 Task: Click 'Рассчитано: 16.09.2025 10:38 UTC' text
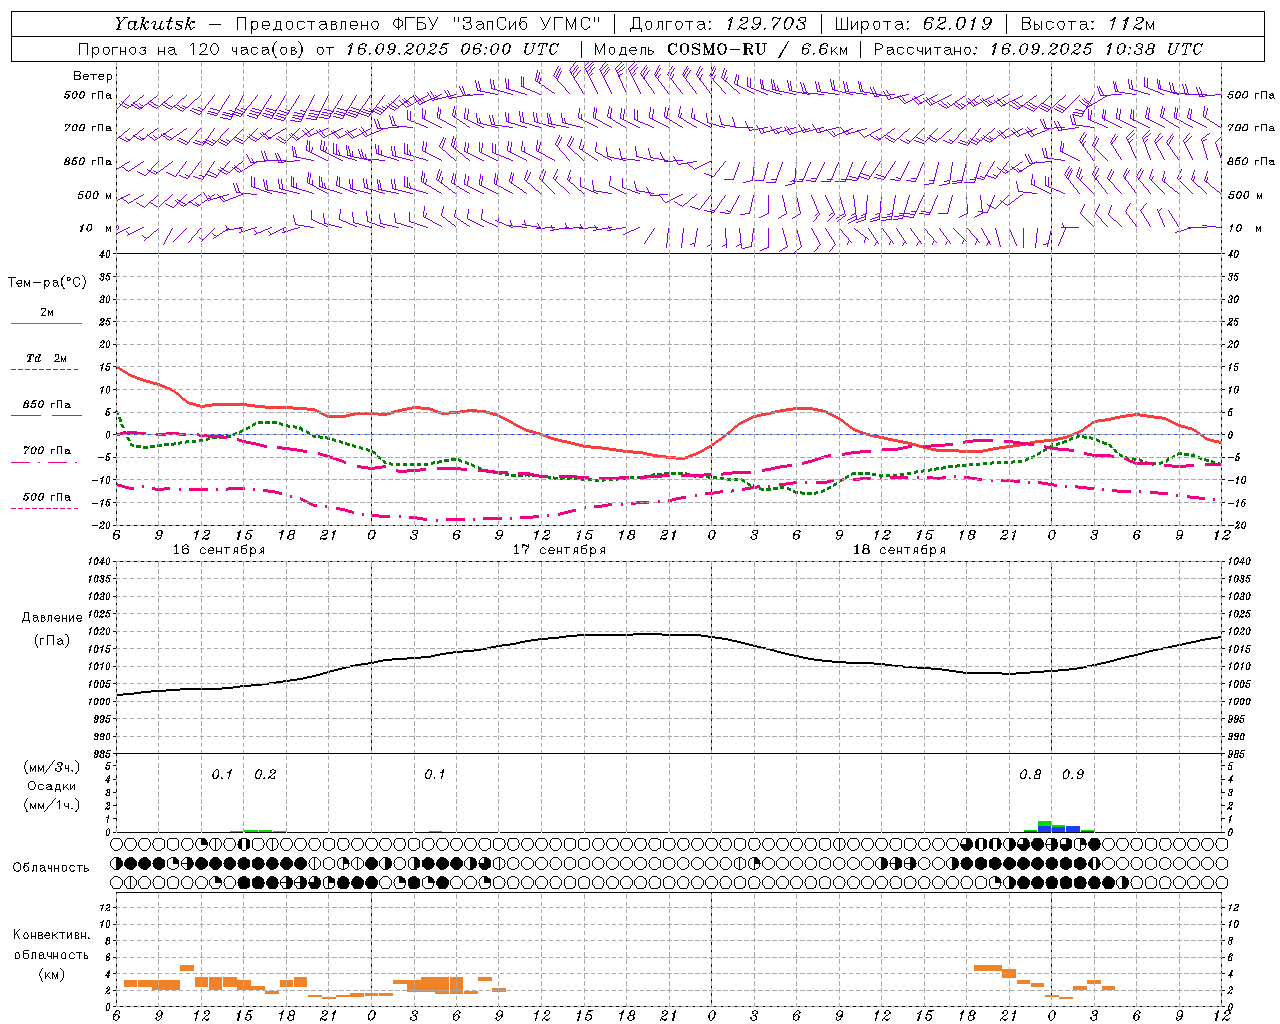pos(1038,49)
